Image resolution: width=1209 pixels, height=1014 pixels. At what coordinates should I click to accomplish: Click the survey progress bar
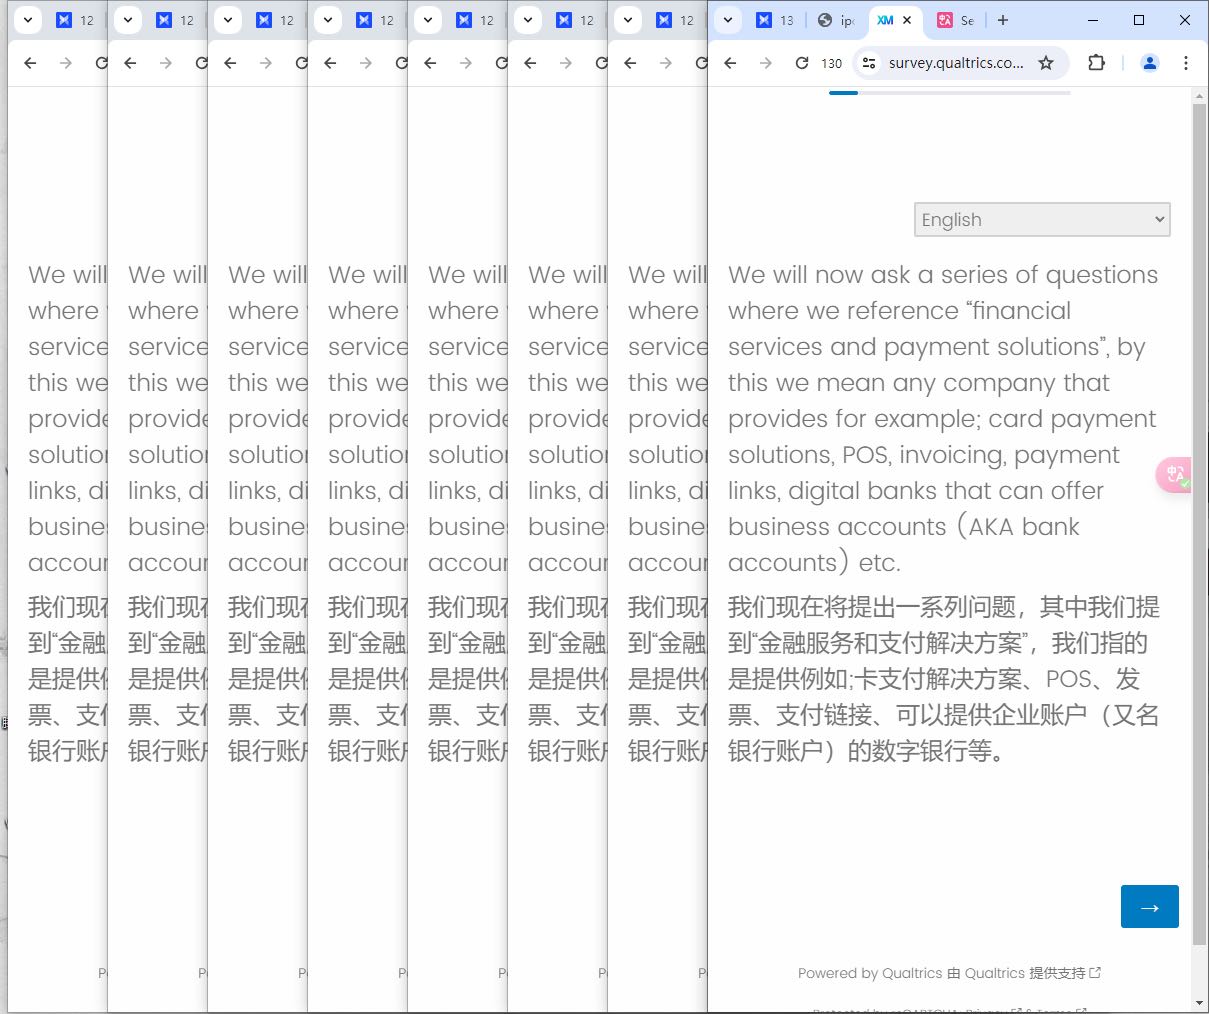point(950,93)
